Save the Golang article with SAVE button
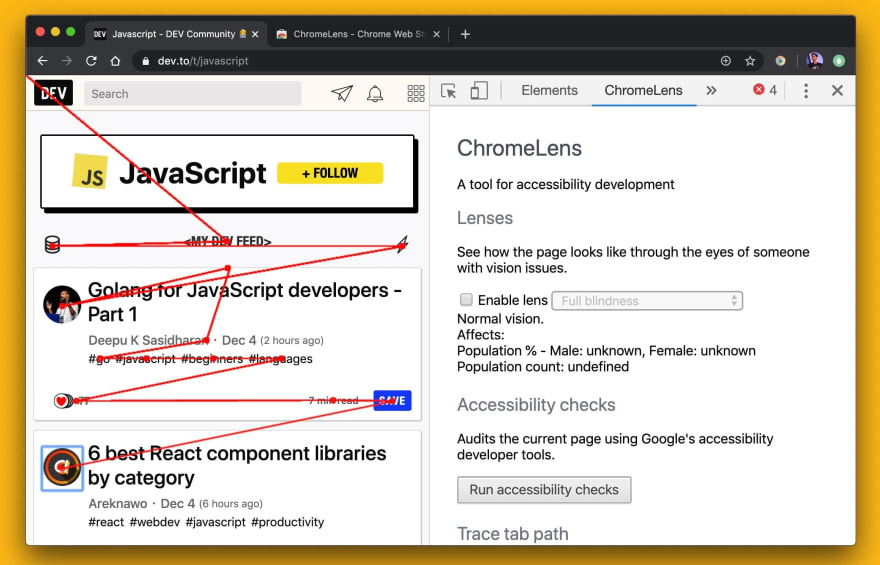880x565 pixels. tap(392, 401)
